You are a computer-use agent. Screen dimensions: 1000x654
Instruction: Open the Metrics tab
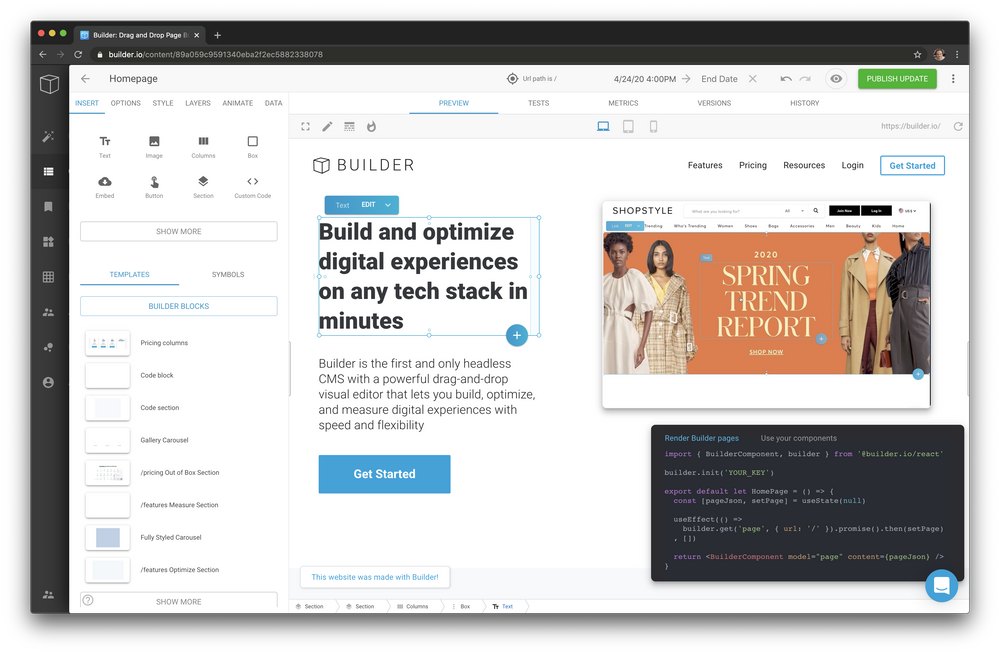(x=623, y=102)
